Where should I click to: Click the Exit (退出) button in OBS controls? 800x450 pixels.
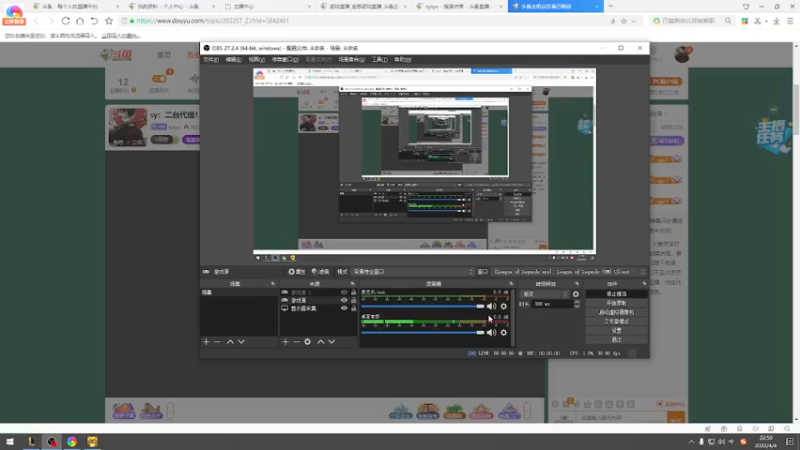tap(616, 339)
